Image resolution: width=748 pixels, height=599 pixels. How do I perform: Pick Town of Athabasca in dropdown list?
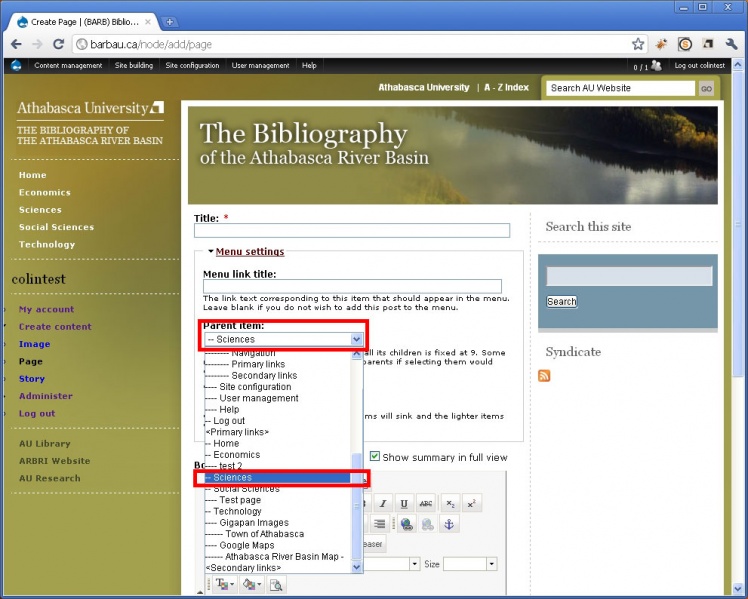click(264, 534)
